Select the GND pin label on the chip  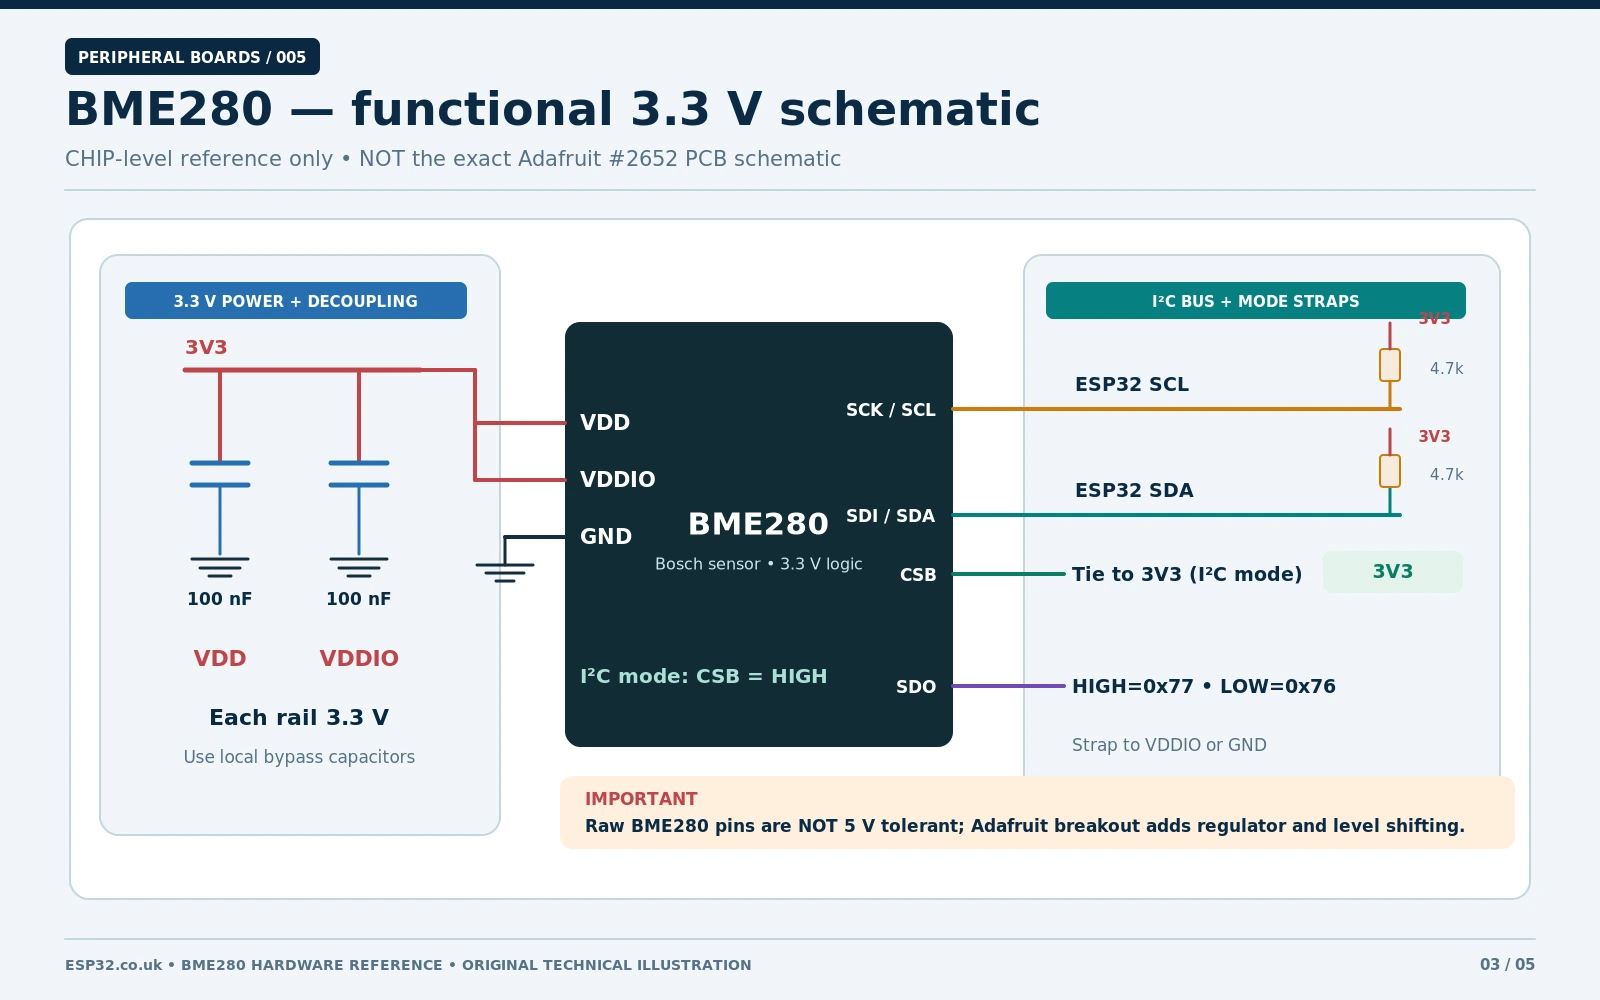coord(606,537)
